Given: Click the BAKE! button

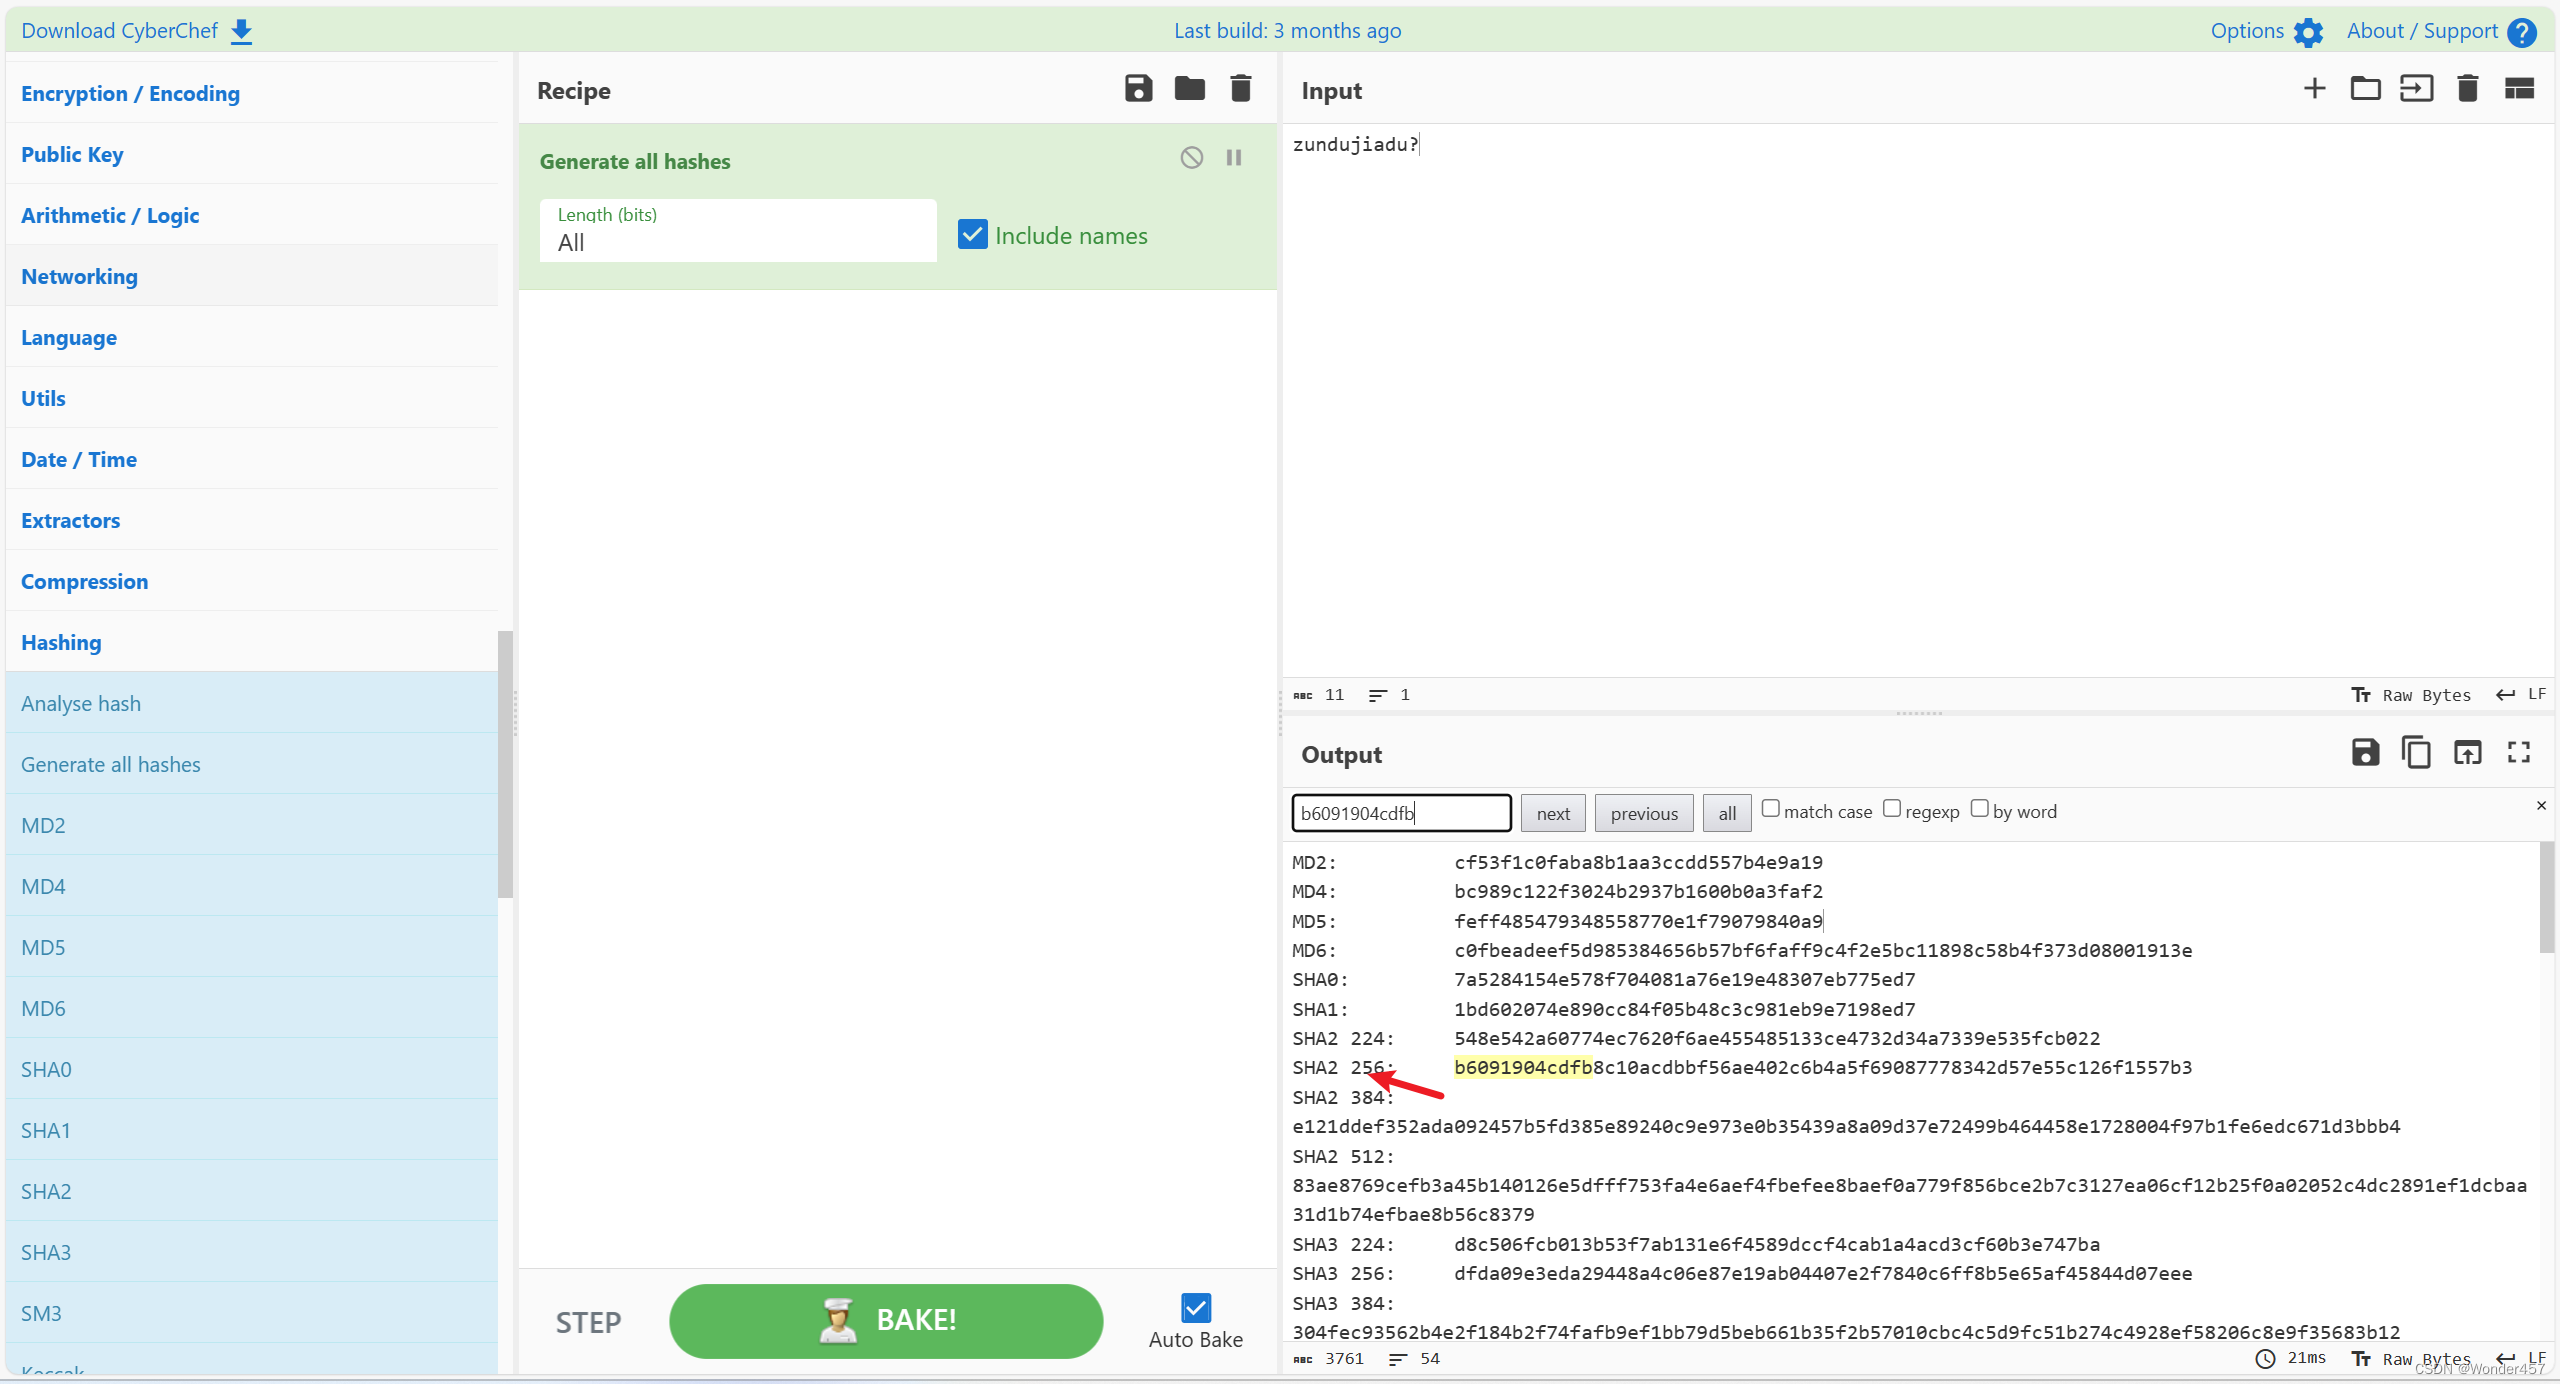Looking at the screenshot, I should click(885, 1320).
